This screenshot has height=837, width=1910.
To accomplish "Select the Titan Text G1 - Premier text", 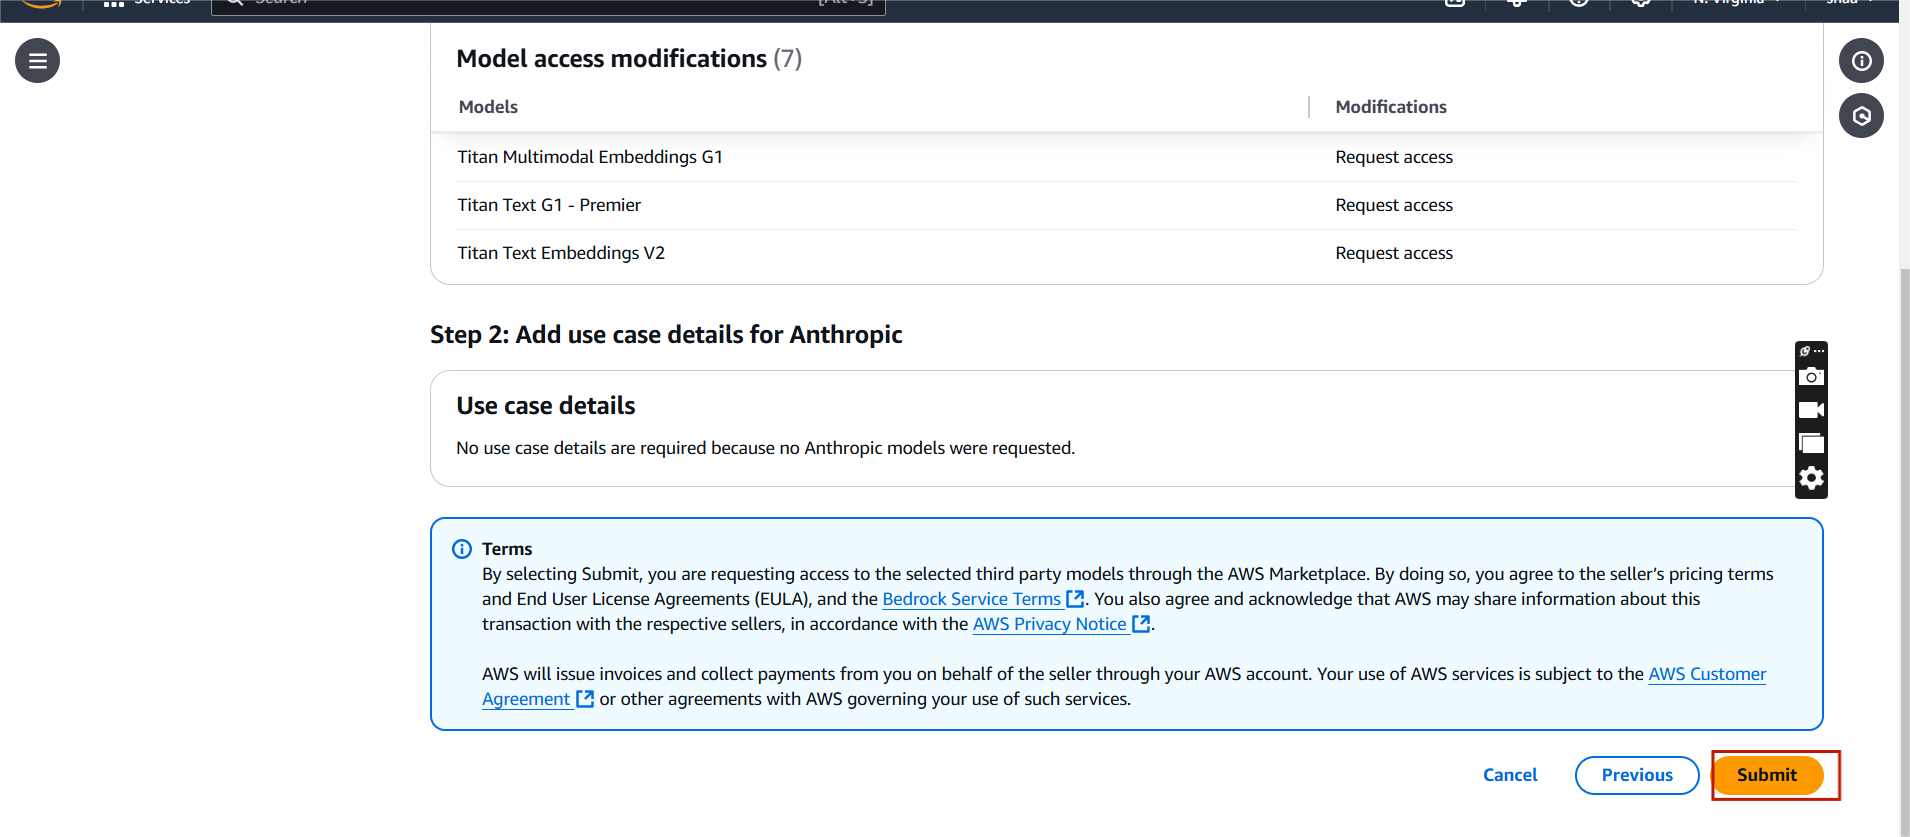I will [x=549, y=205].
